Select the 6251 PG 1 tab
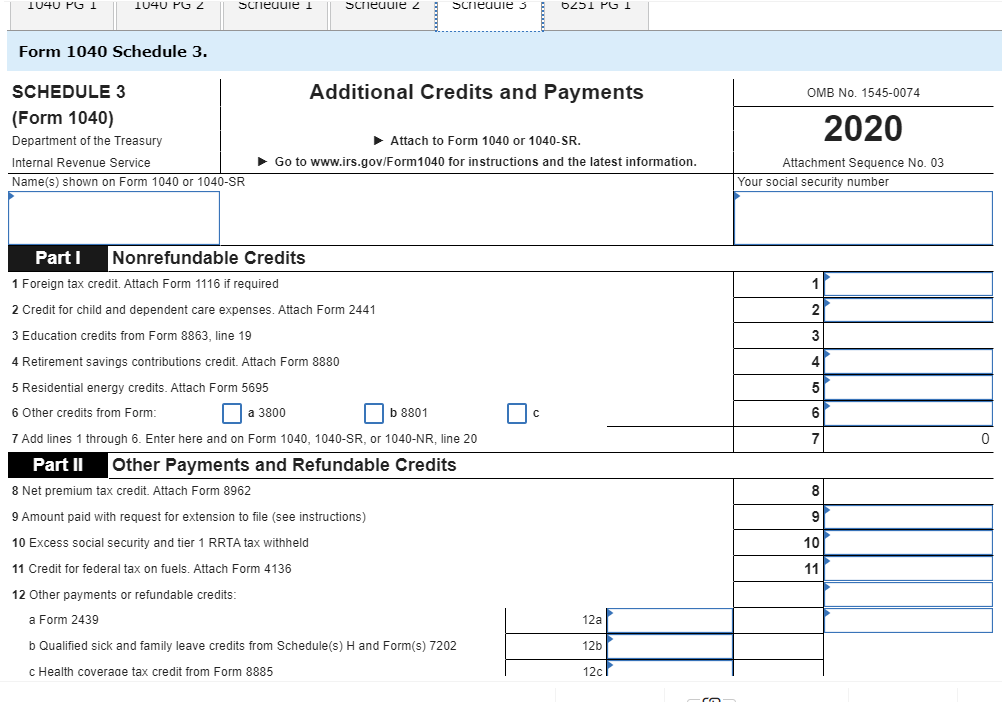 (x=596, y=8)
